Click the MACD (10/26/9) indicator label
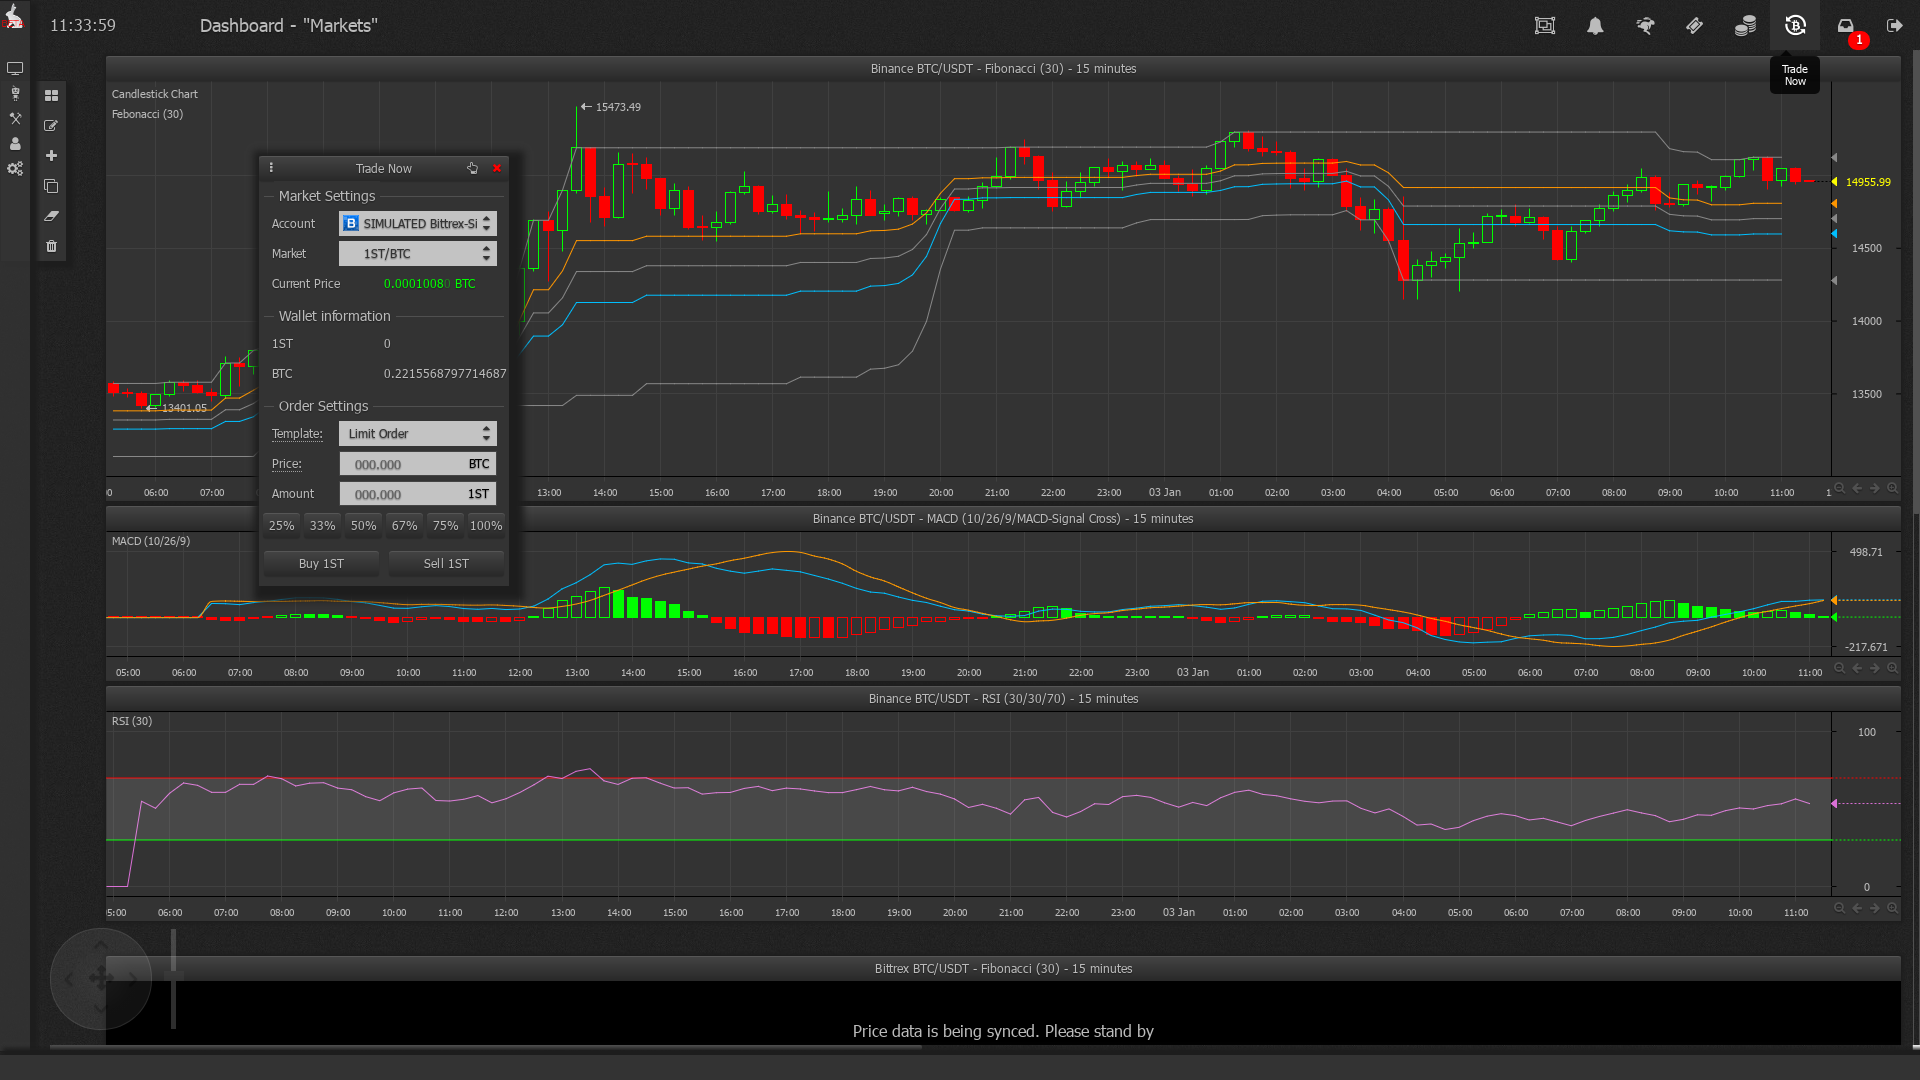 coord(151,541)
